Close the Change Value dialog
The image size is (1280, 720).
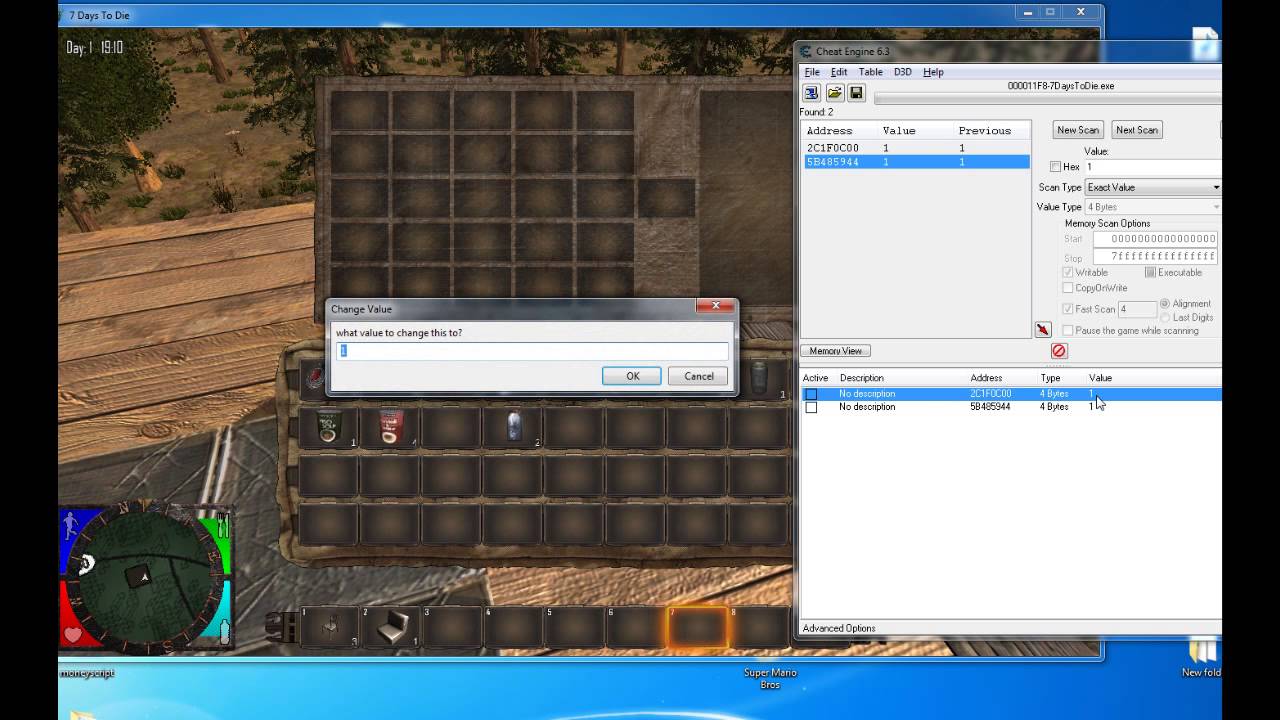coord(715,306)
